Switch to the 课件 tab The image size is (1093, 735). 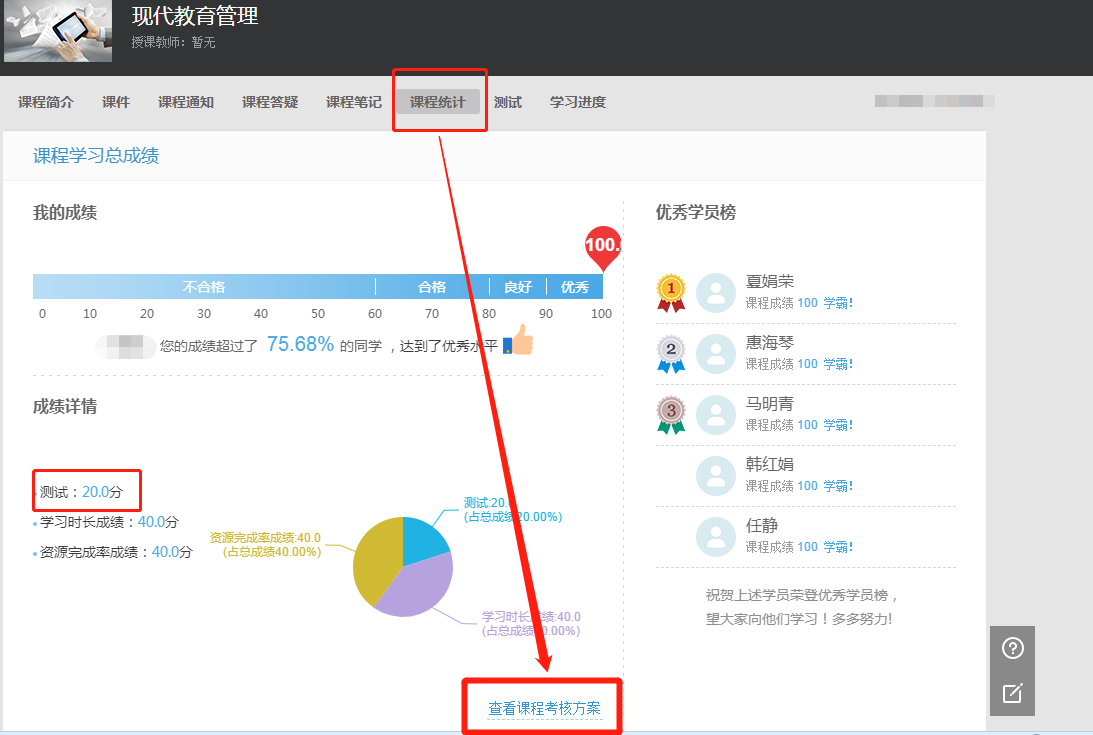[116, 102]
